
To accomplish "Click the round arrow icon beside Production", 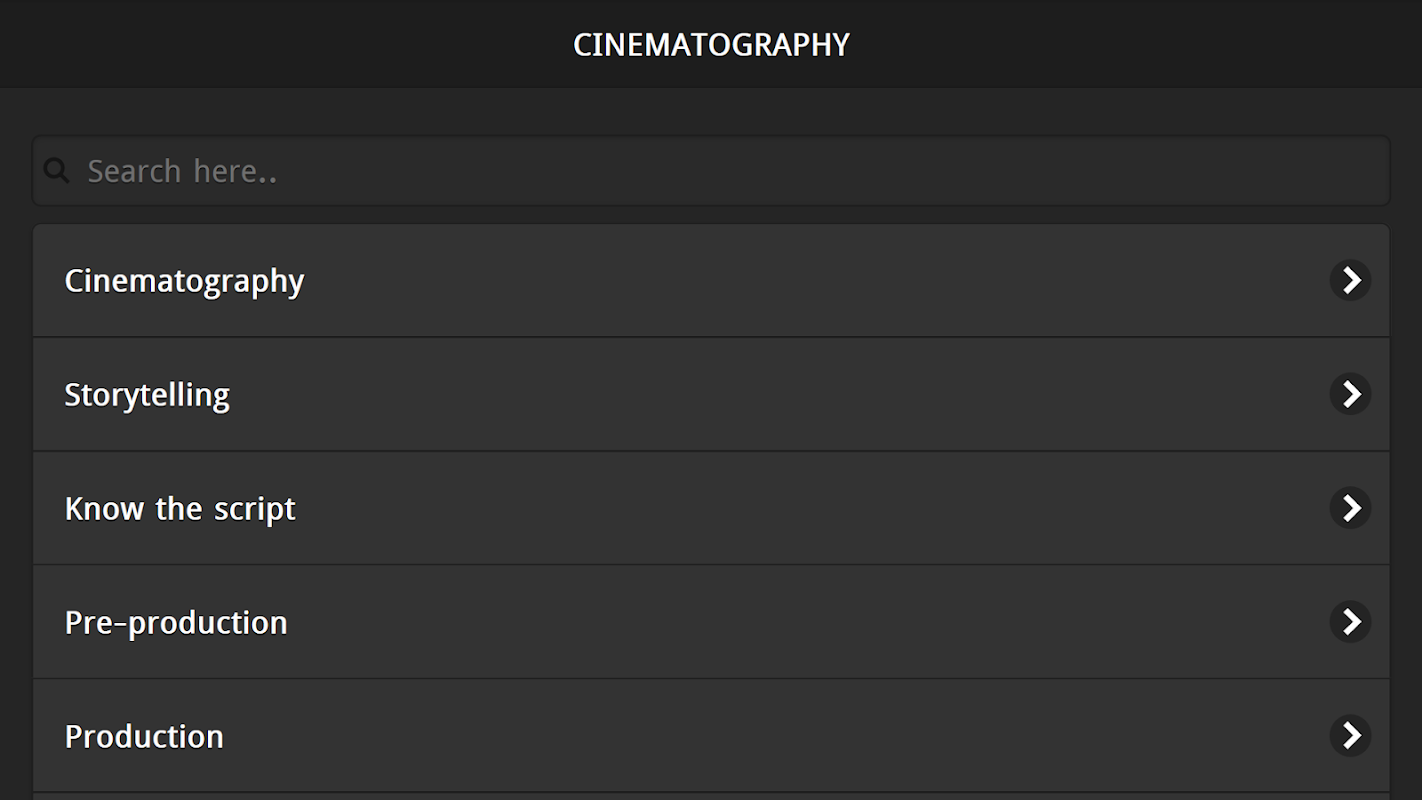I will tap(1350, 736).
